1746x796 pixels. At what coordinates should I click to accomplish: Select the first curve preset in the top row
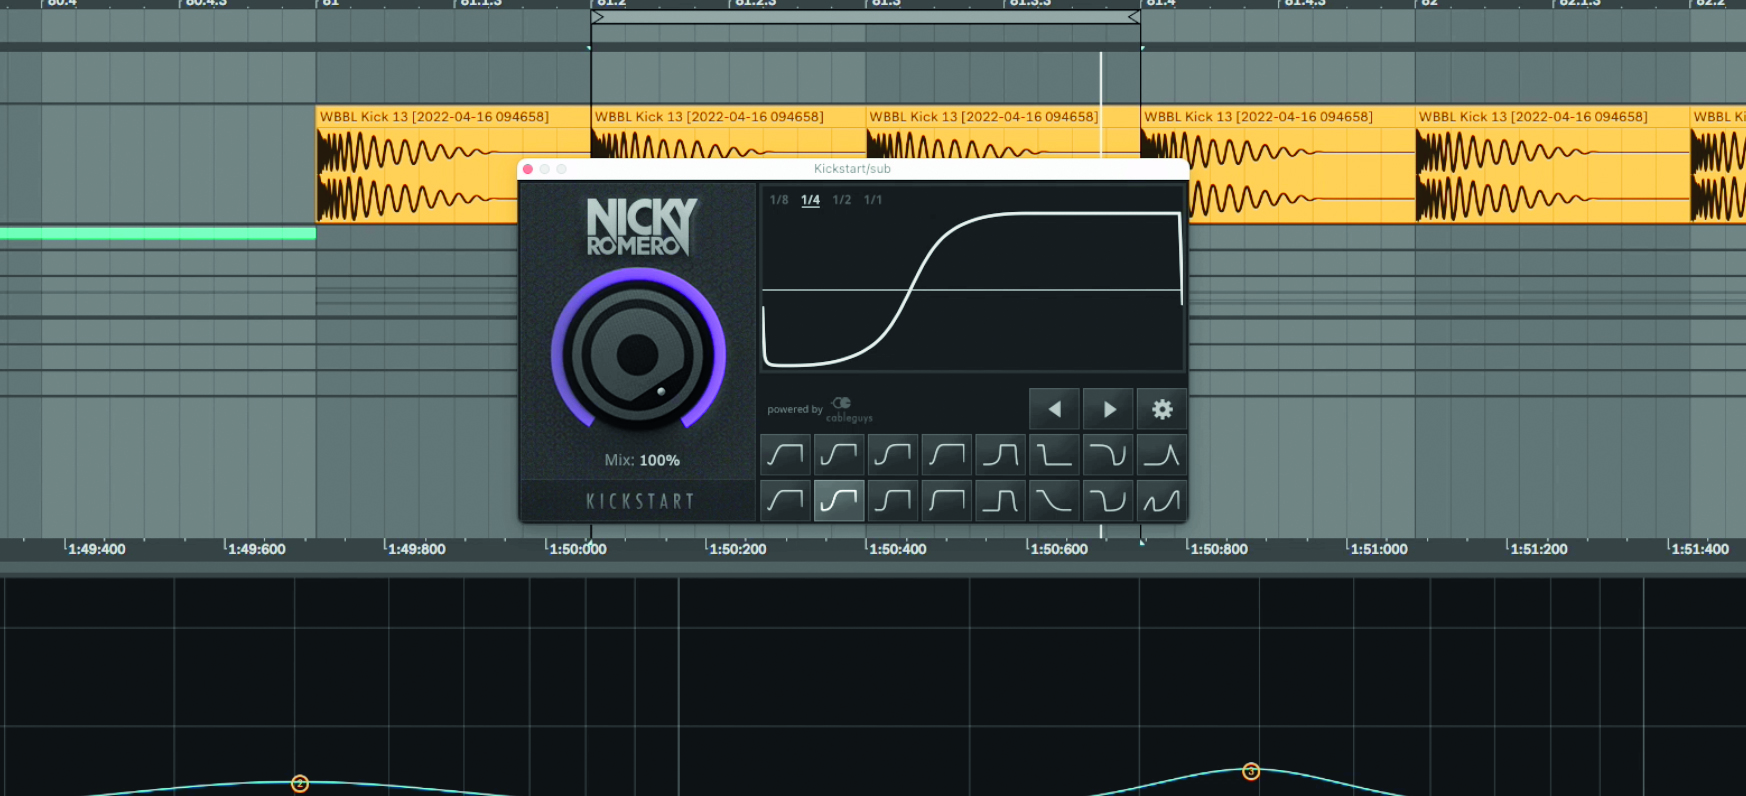(785, 455)
